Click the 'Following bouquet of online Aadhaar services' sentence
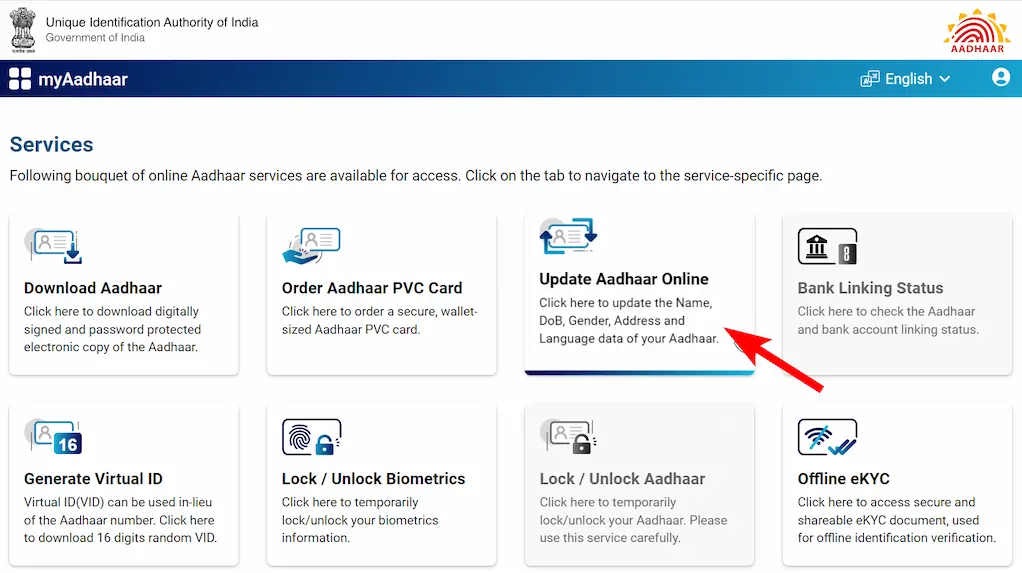 (x=416, y=176)
